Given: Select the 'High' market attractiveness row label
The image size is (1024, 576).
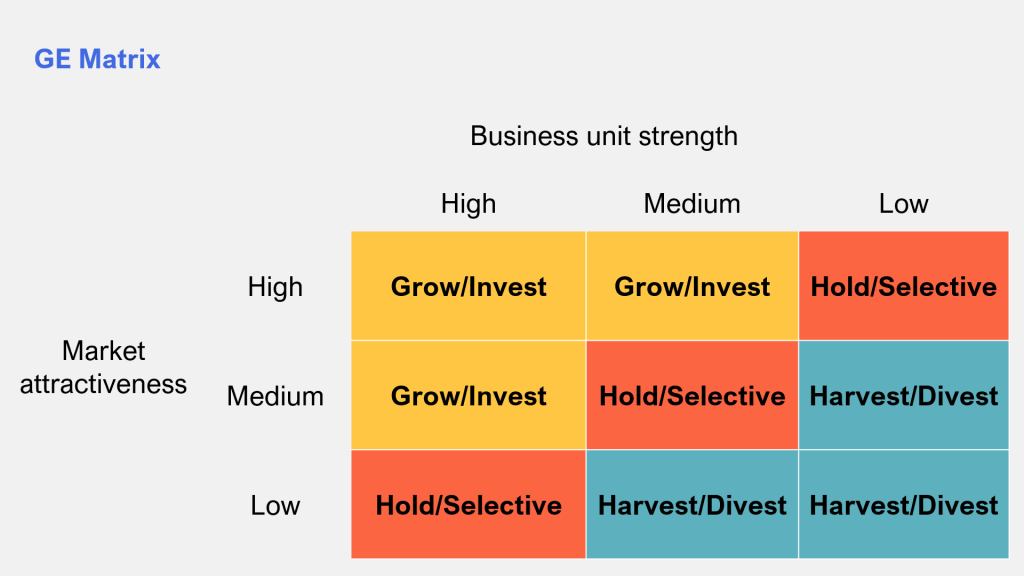Looking at the screenshot, I should pyautogui.click(x=275, y=287).
